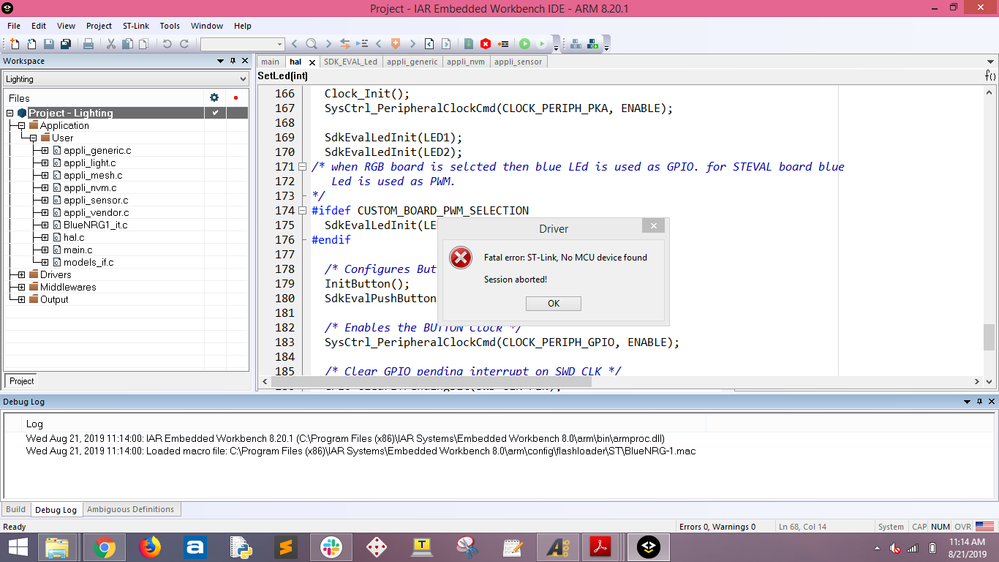The image size is (999, 562).
Task: Collapse comment fold at line 171
Action: coord(303,167)
